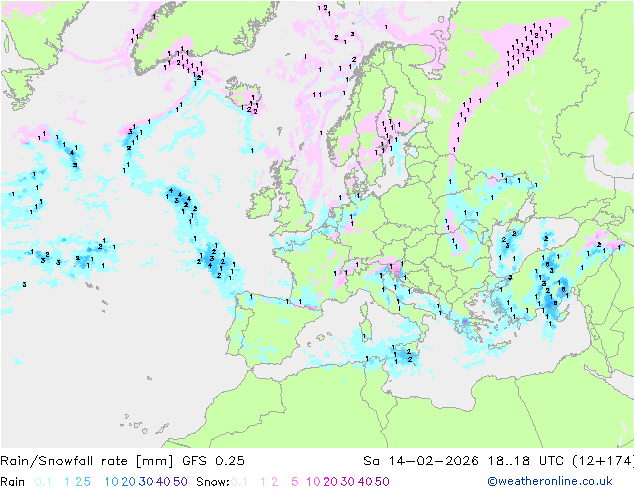Select the Rain legend value 10
This screenshot has width=634, height=490.
[112, 482]
